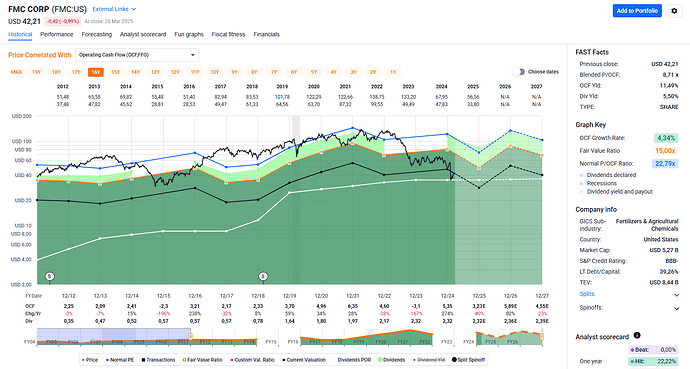Click the split marker near FY 12/12
This screenshot has width=690, height=369.
tap(50, 276)
